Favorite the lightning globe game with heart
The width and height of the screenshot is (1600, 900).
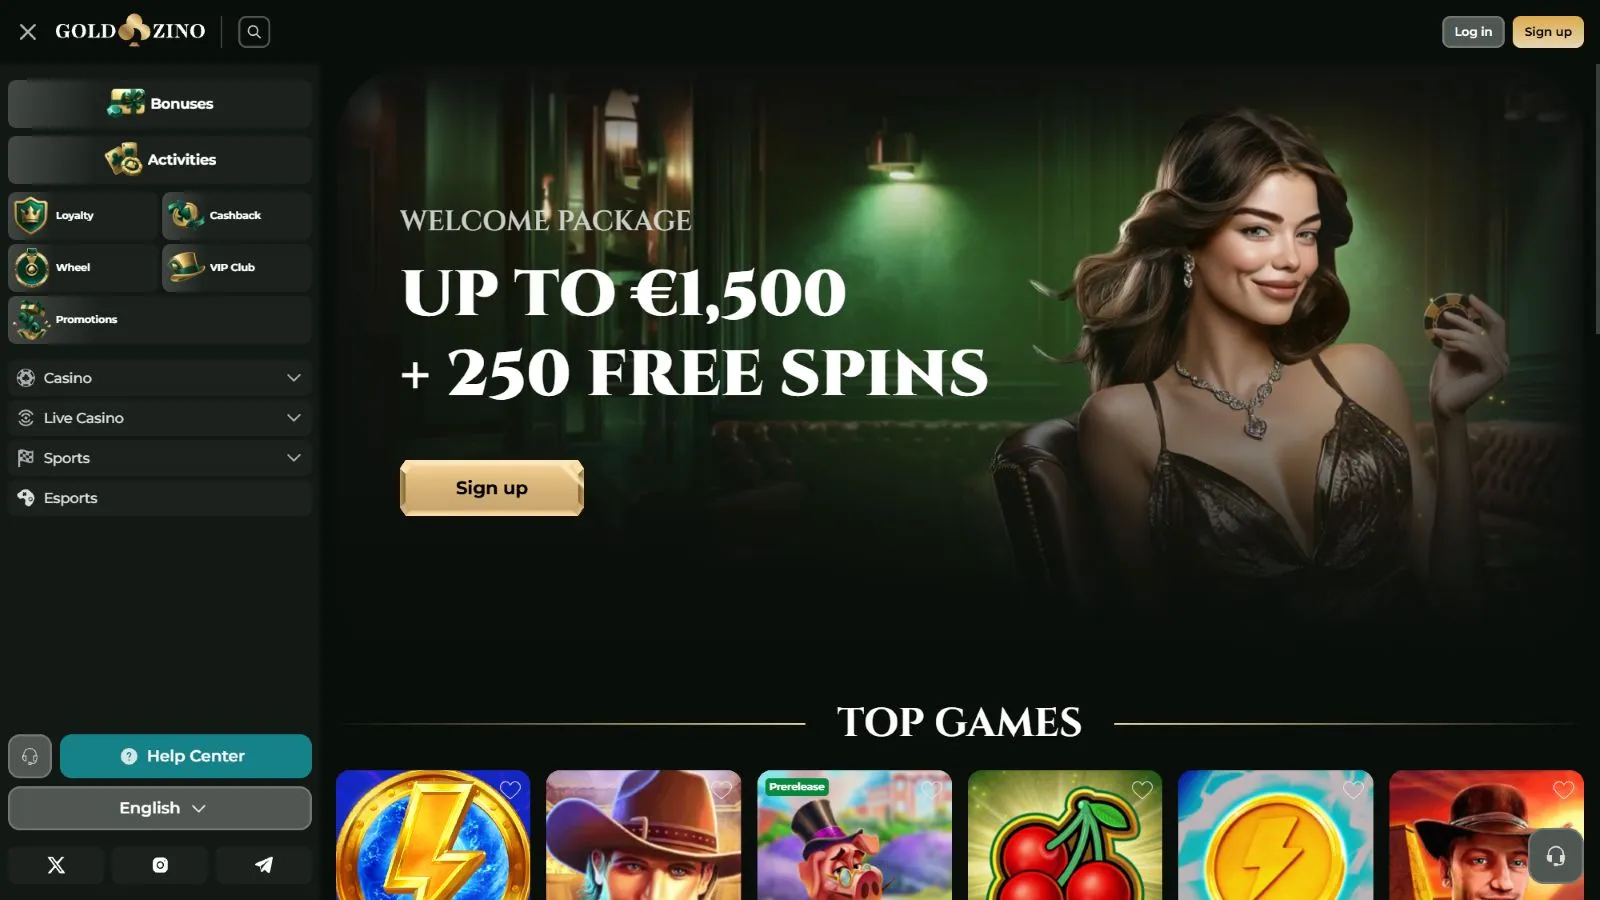[510, 790]
